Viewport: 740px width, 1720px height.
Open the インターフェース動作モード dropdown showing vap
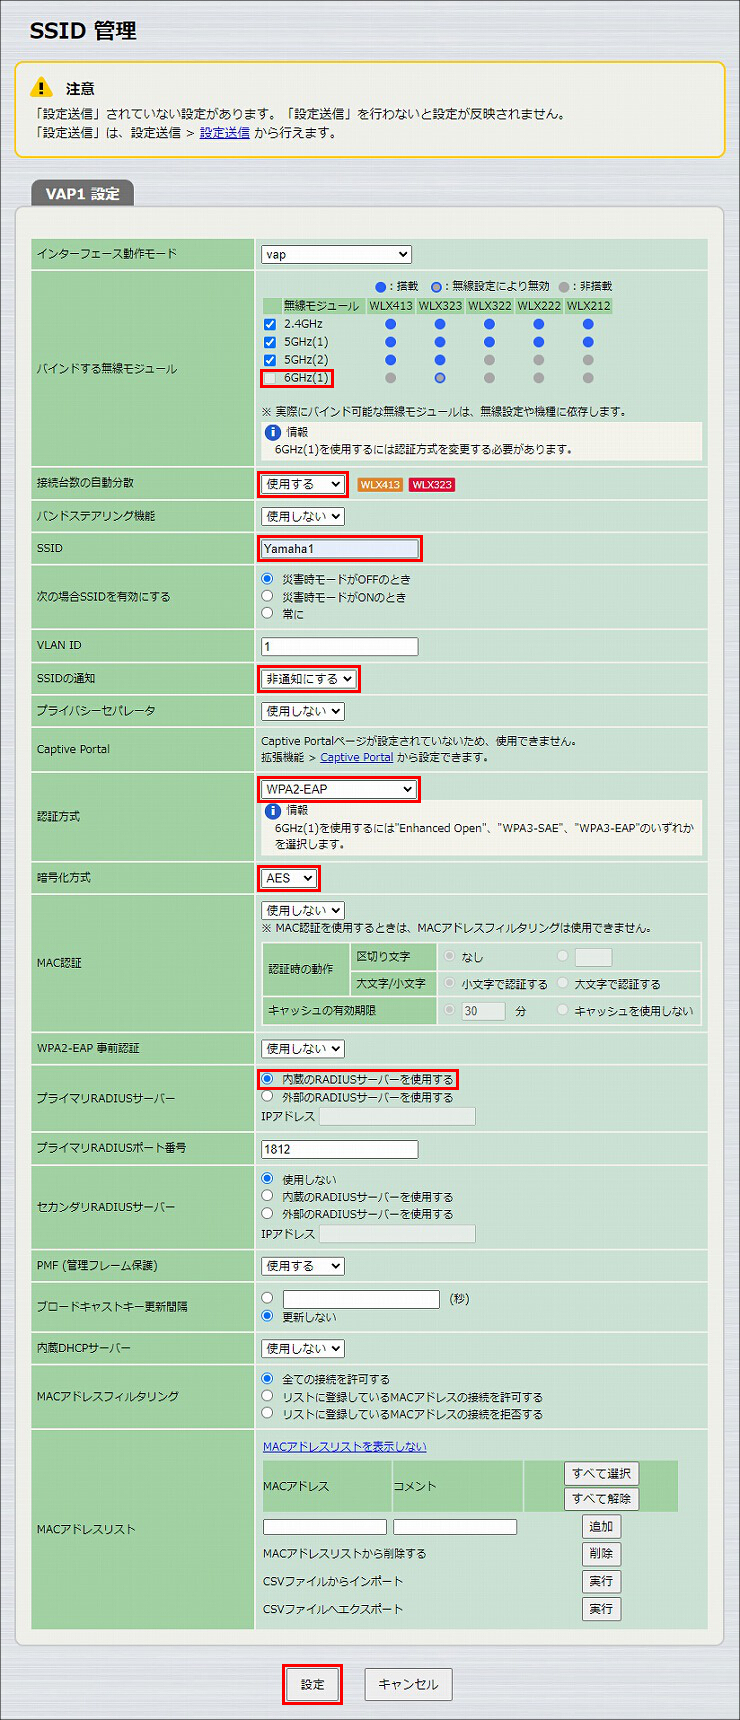click(336, 255)
